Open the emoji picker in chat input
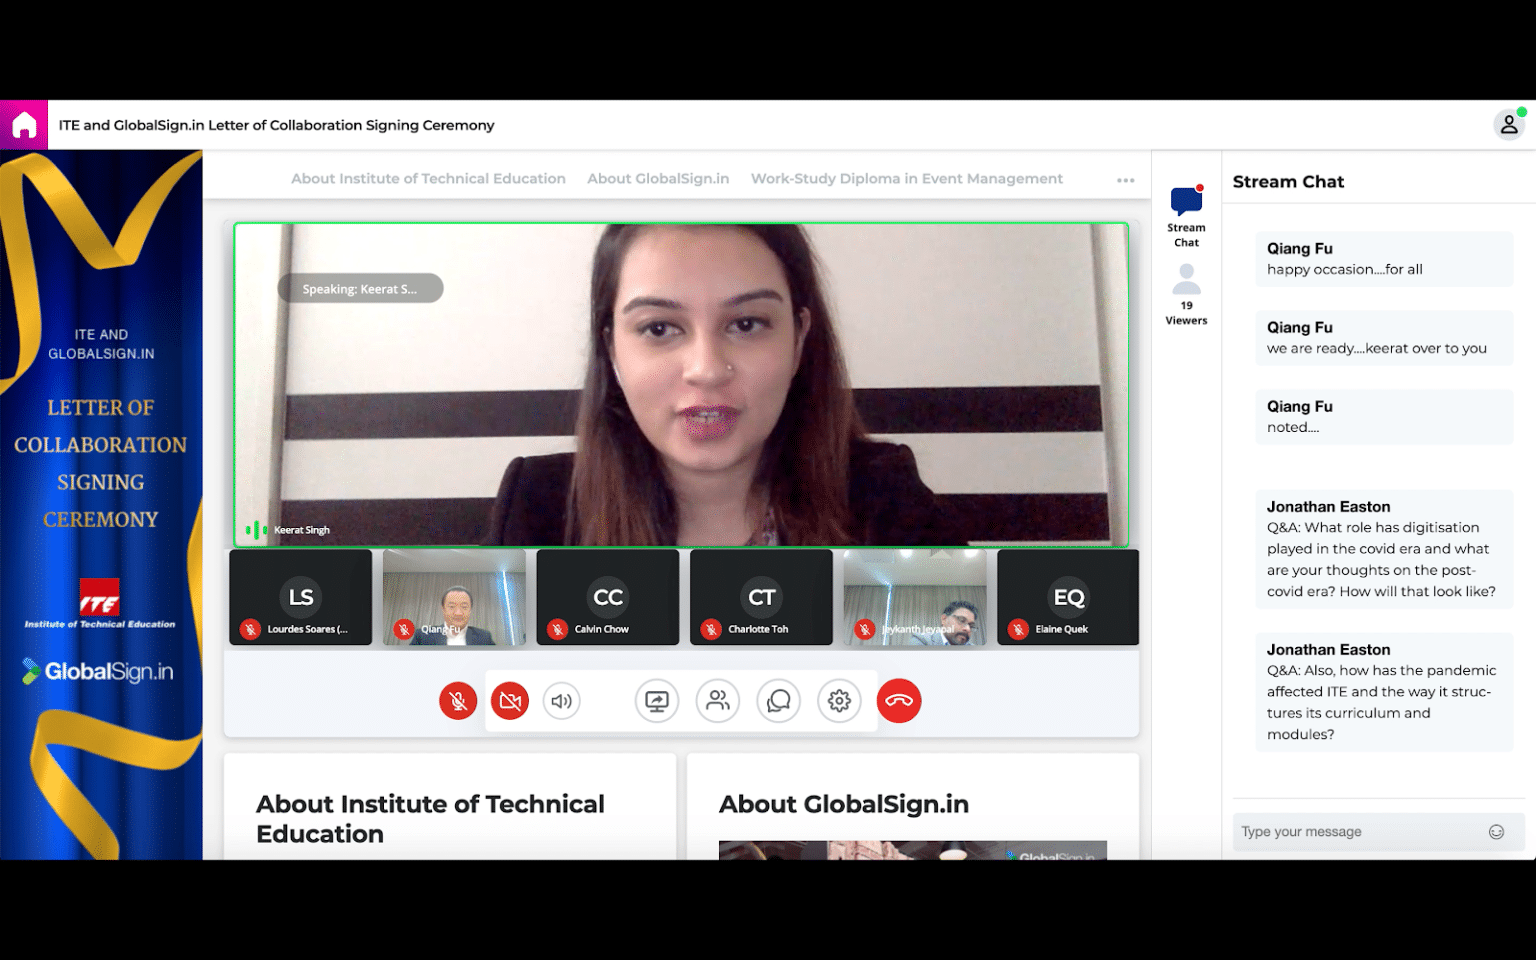This screenshot has height=960, width=1536. (1496, 831)
